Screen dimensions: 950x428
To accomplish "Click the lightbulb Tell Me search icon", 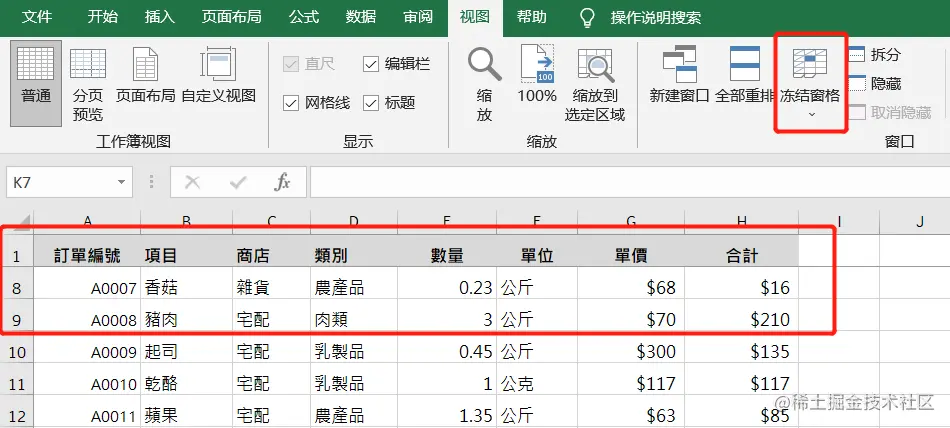I will [586, 18].
